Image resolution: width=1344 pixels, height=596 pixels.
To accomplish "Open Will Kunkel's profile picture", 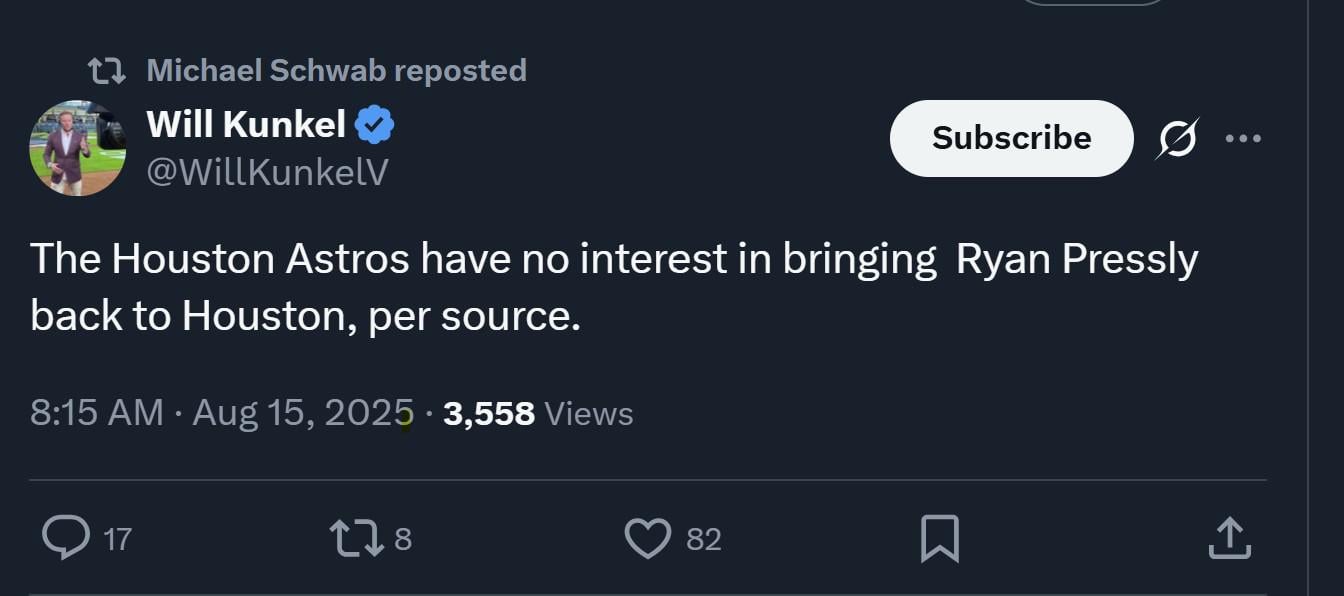I will 76,148.
